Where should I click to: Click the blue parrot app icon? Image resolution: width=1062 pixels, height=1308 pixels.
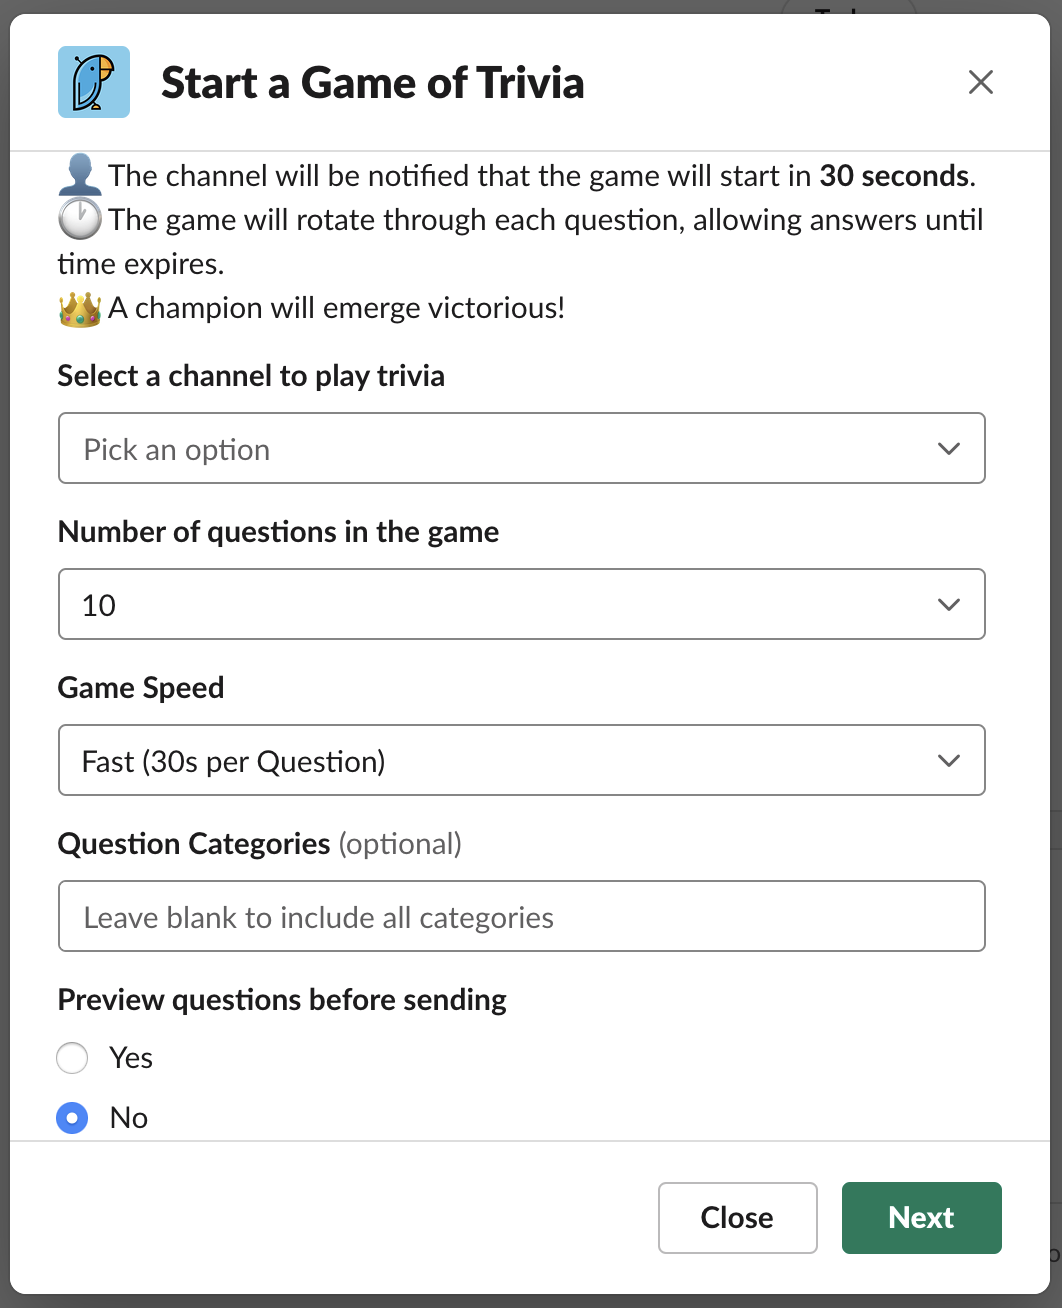point(94,82)
